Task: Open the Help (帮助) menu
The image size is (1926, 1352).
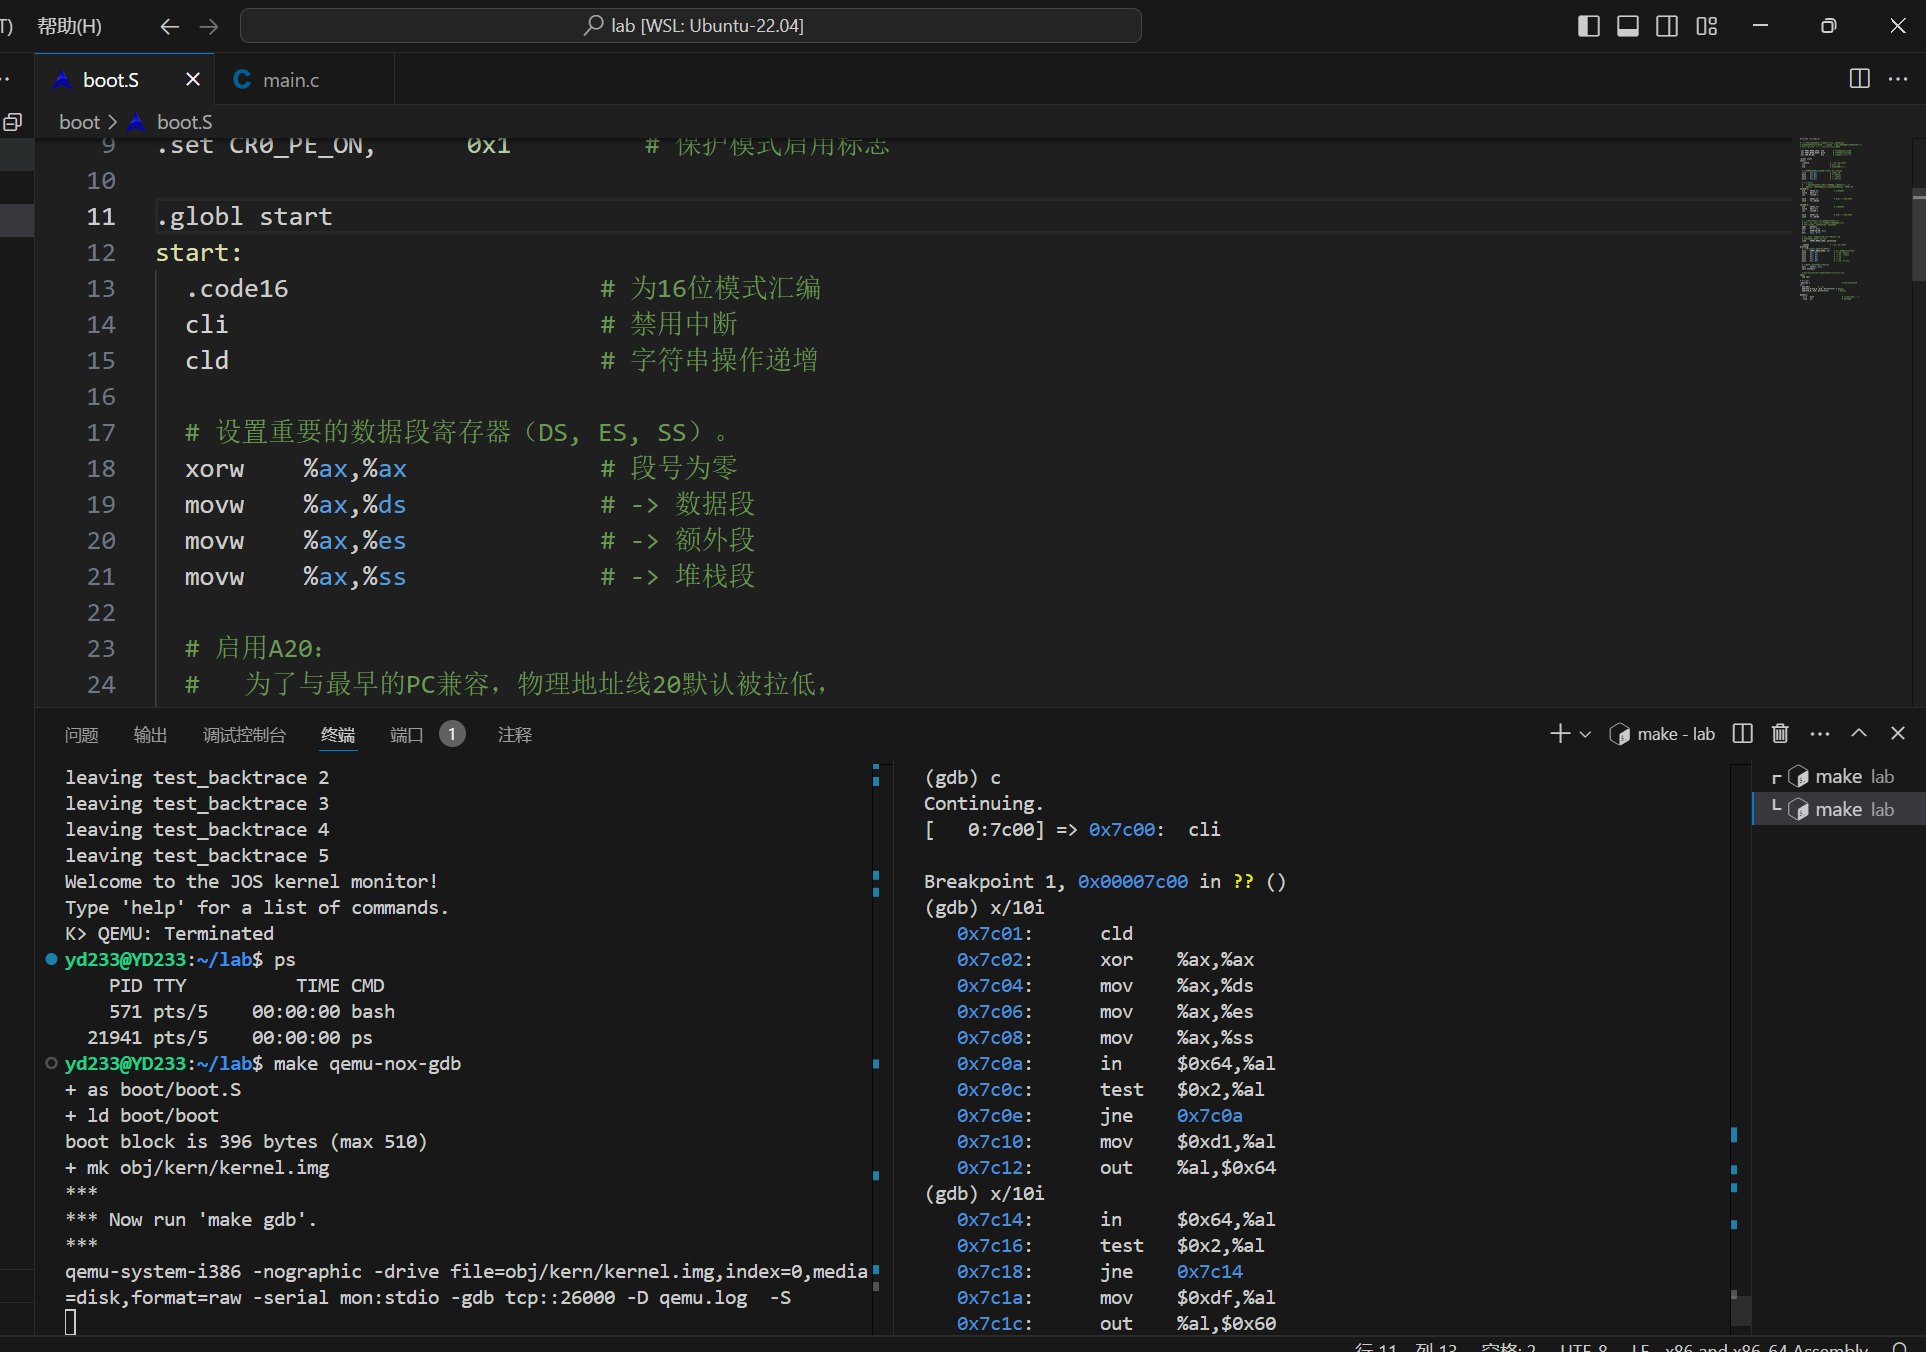Action: click(70, 26)
